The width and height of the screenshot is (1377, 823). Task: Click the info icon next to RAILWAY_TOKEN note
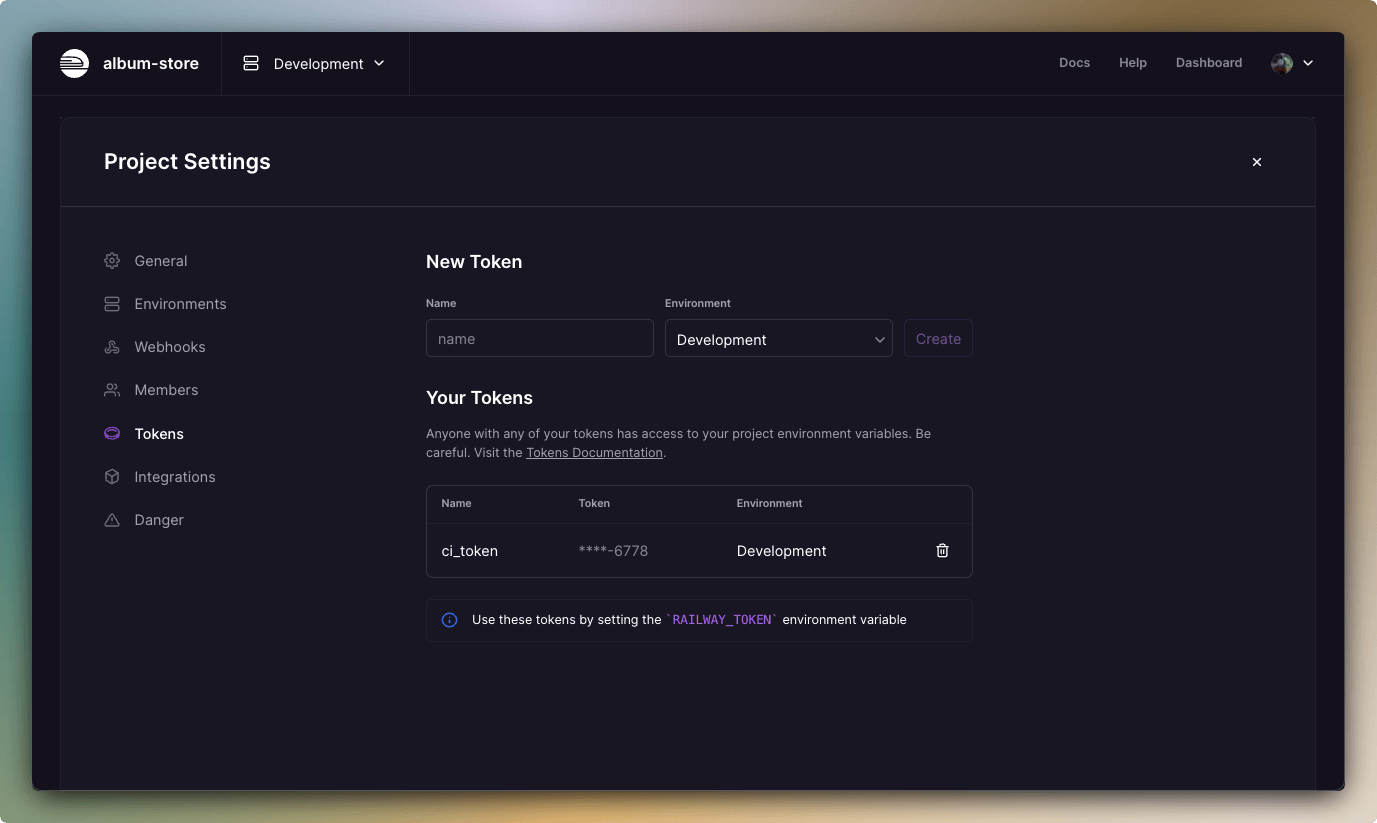pos(449,620)
